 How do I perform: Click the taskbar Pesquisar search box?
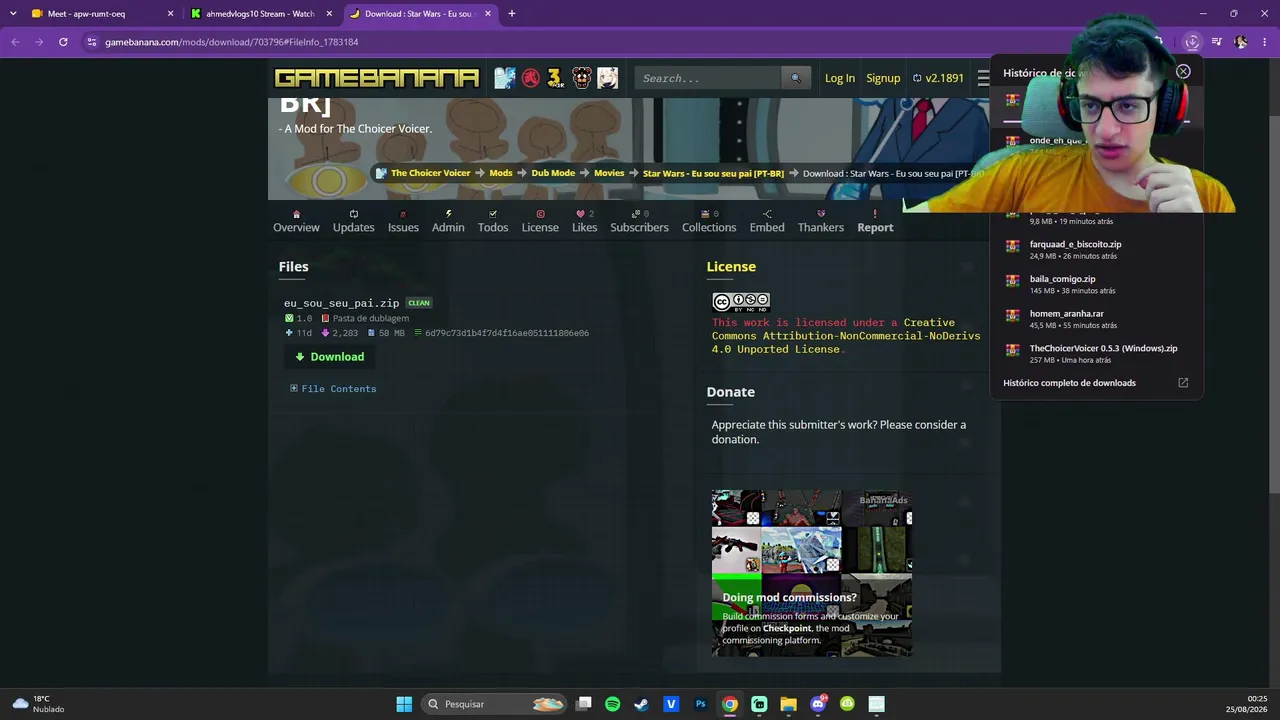[495, 704]
